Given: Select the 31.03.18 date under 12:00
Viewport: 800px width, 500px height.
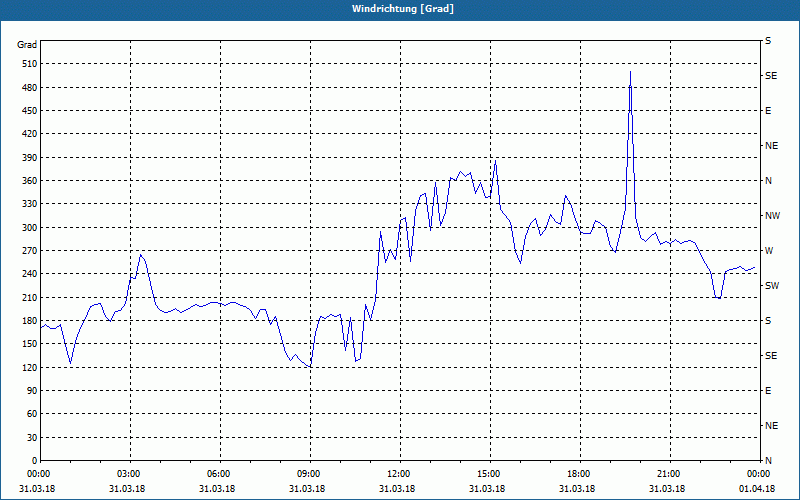Looking at the screenshot, I should click(x=397, y=489).
